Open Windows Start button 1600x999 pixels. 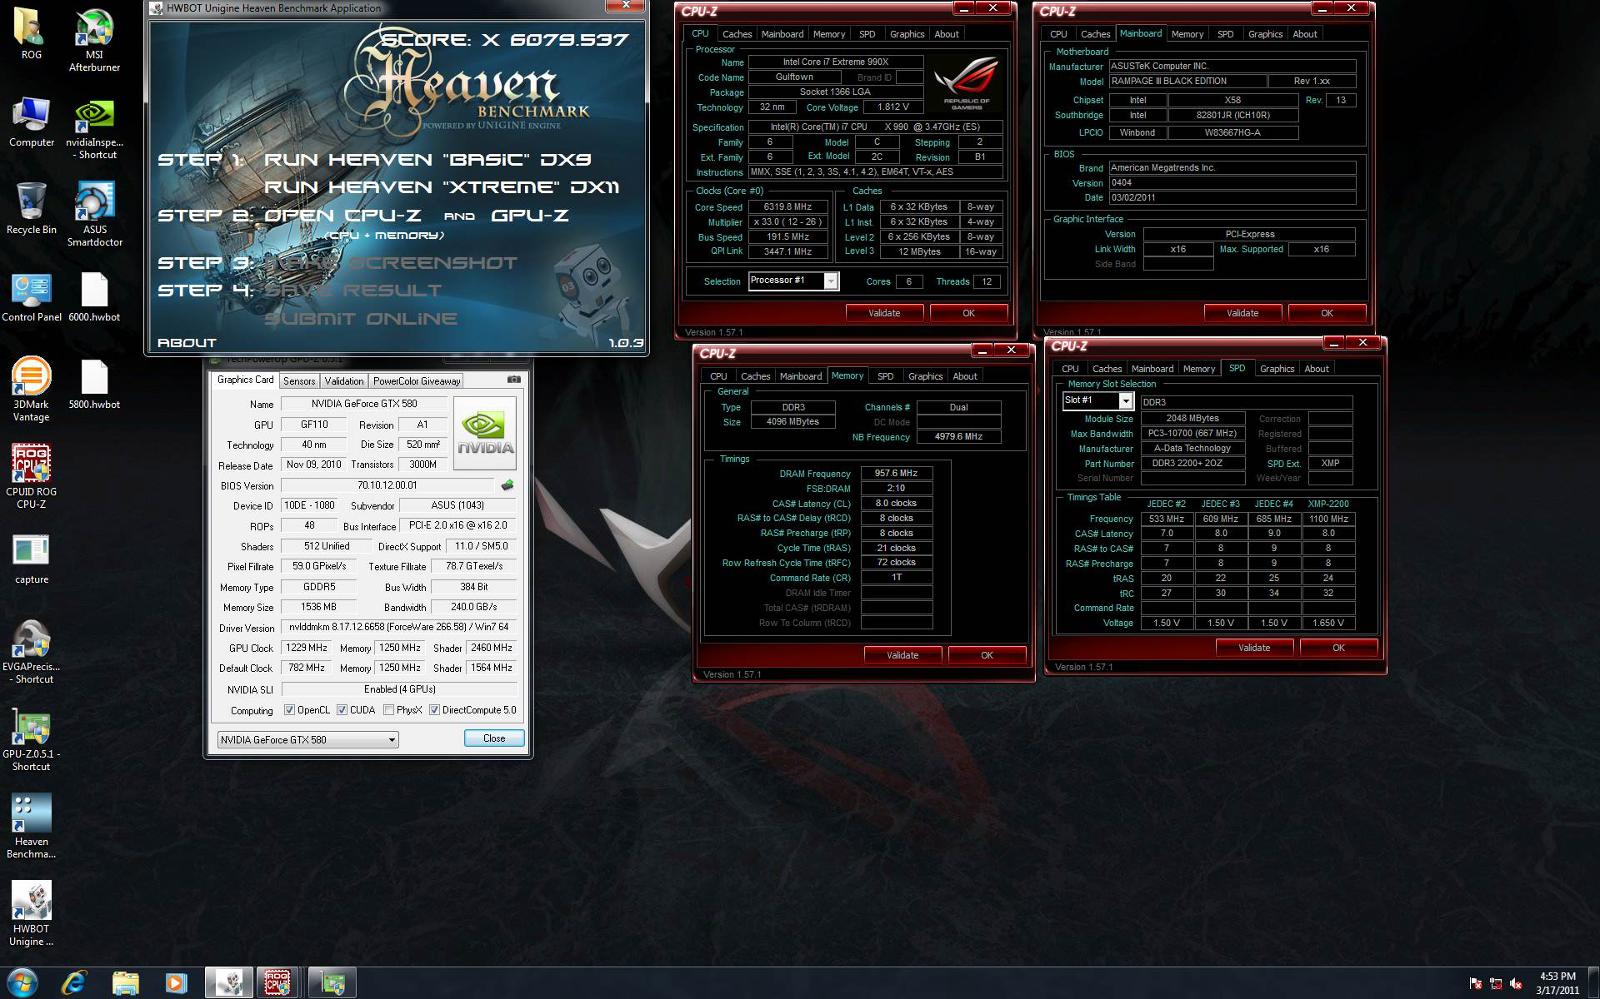coord(22,982)
